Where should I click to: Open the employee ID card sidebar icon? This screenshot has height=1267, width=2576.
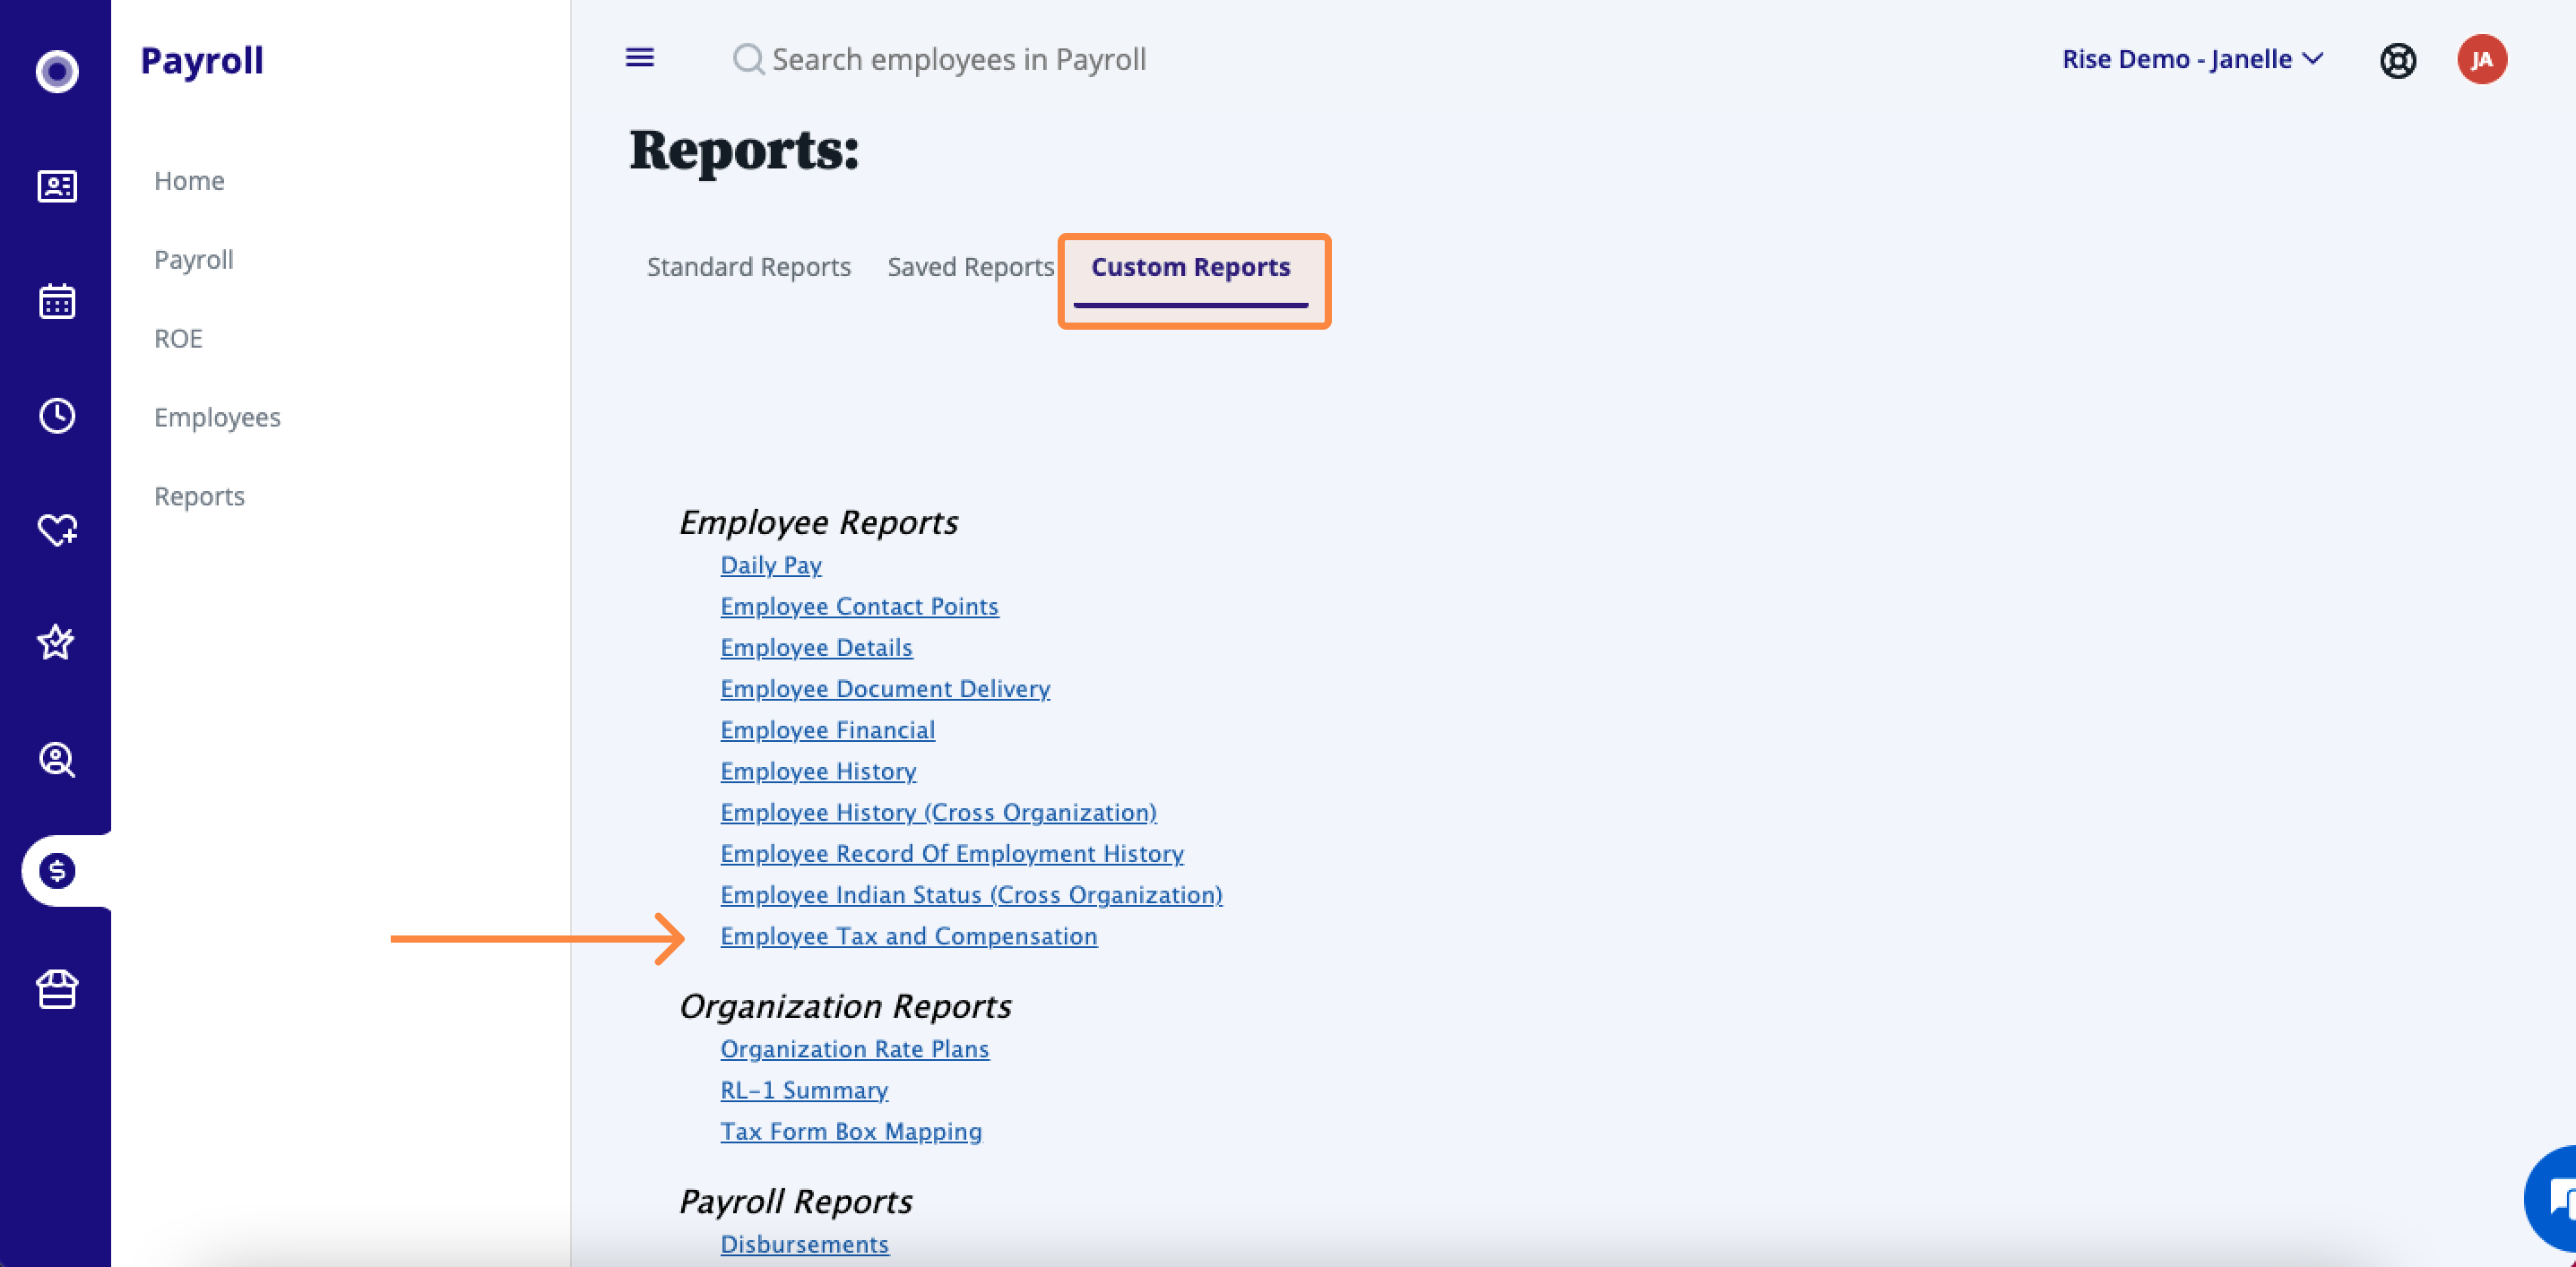click(x=57, y=186)
